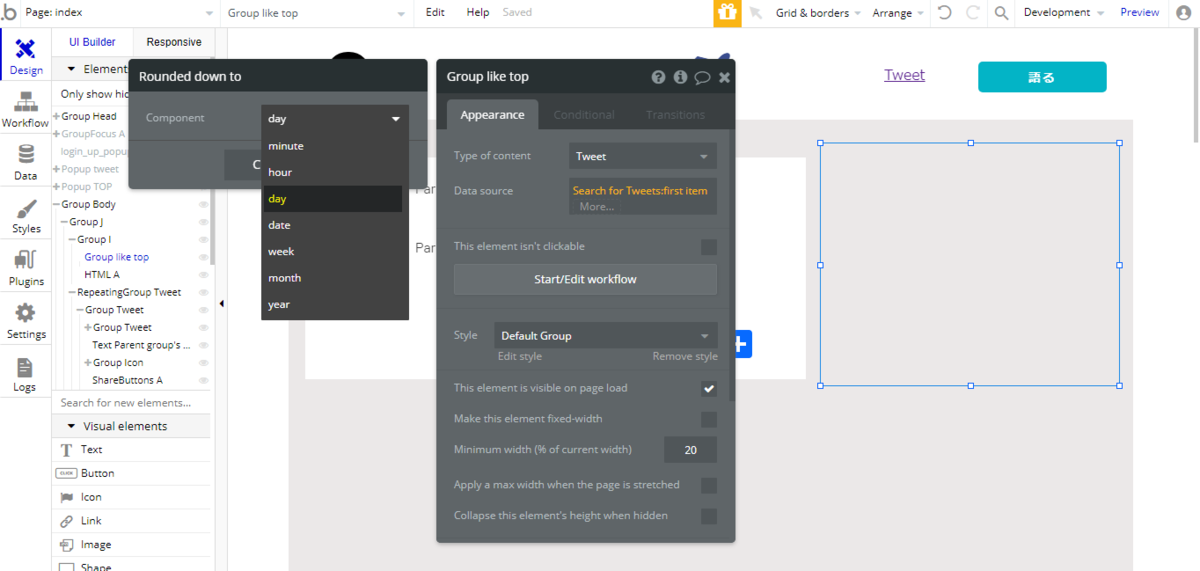
Task: Click Start/Edit workflow button
Action: (585, 279)
